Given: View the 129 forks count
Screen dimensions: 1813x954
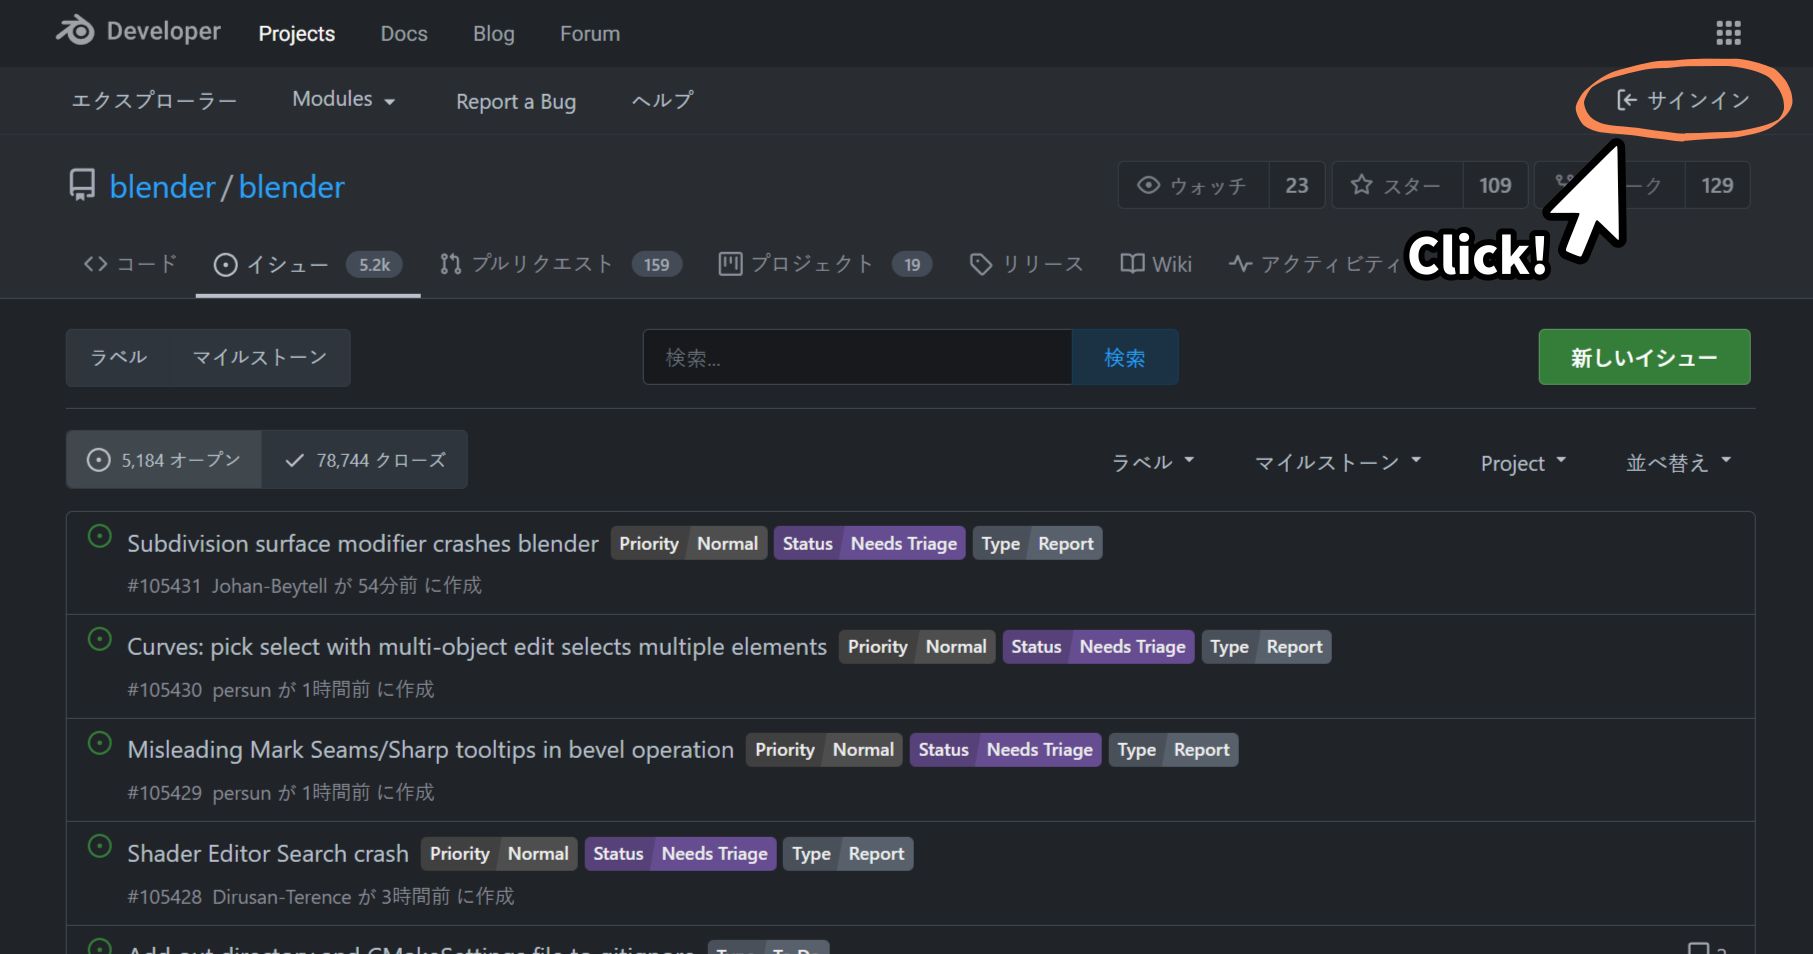Looking at the screenshot, I should tap(1717, 185).
